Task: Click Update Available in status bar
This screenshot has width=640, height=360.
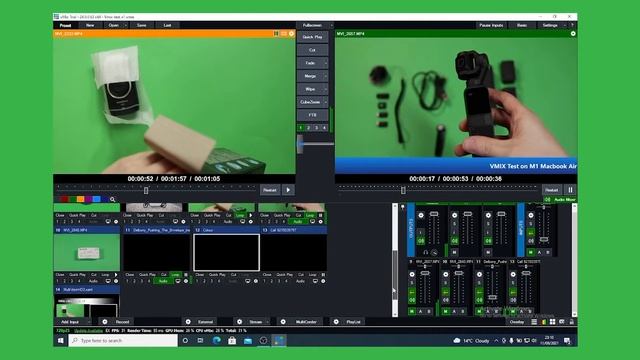Action: click(x=89, y=331)
